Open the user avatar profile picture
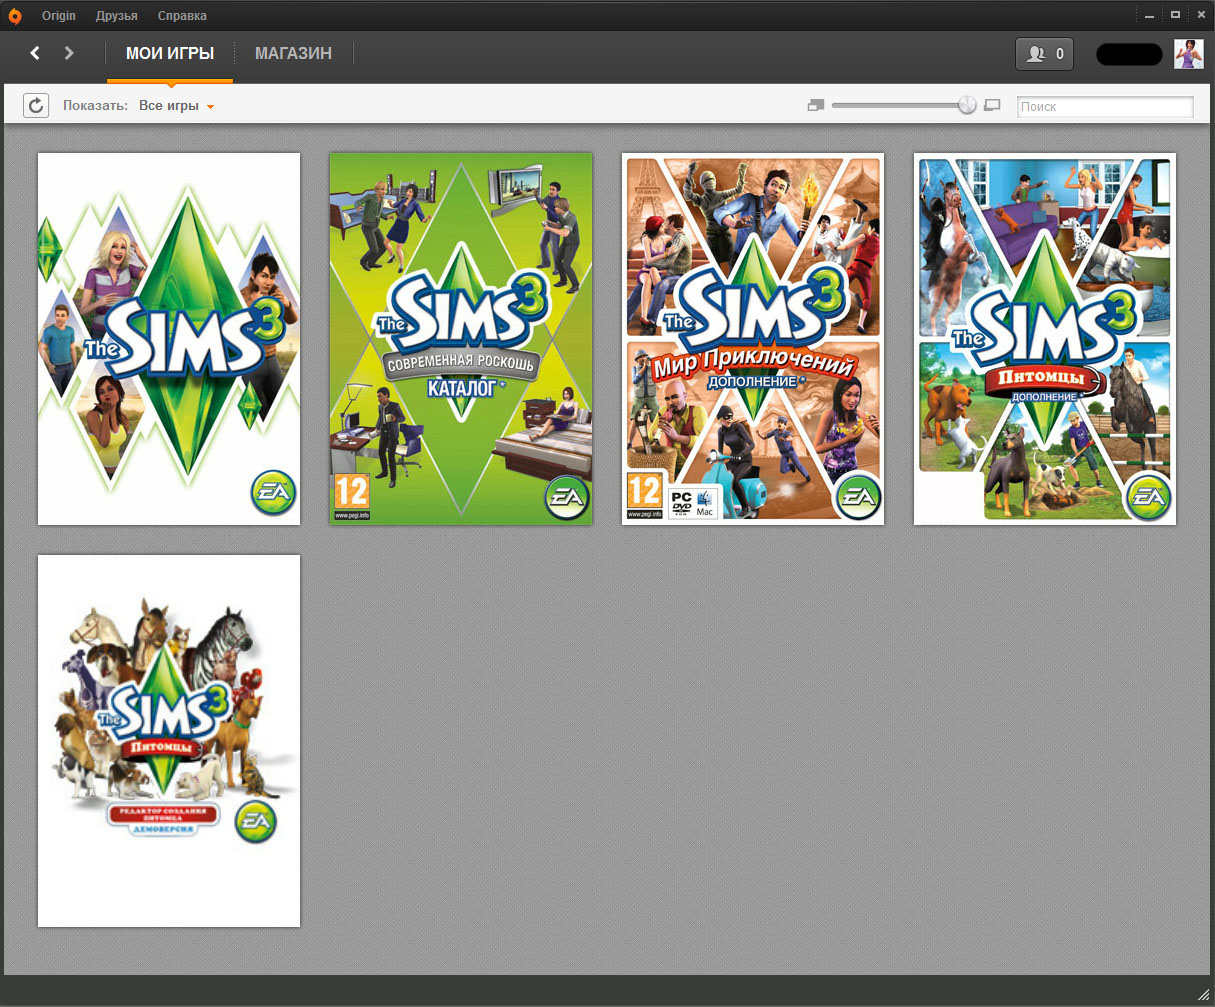1215x1007 pixels. point(1188,54)
